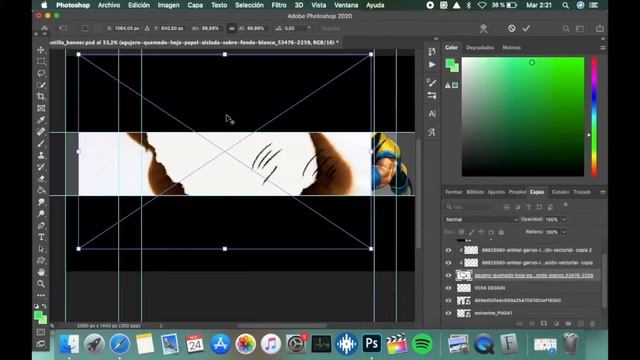This screenshot has height=360, width=640.
Task: Select the Hand tool
Action: coord(41,272)
